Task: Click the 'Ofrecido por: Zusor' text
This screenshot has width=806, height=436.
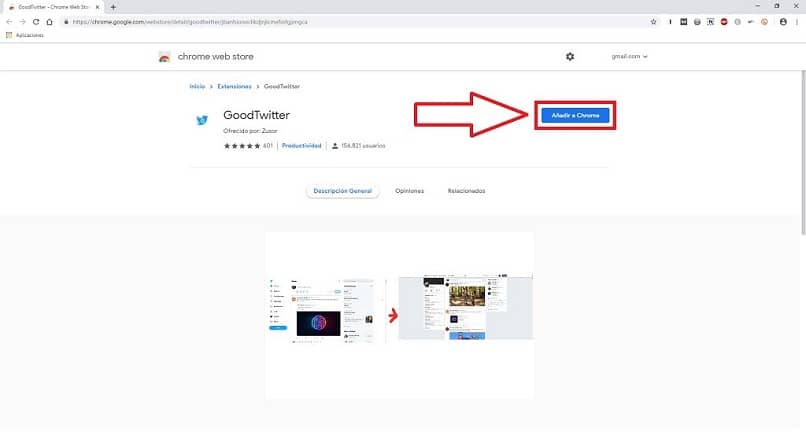Action: click(250, 131)
